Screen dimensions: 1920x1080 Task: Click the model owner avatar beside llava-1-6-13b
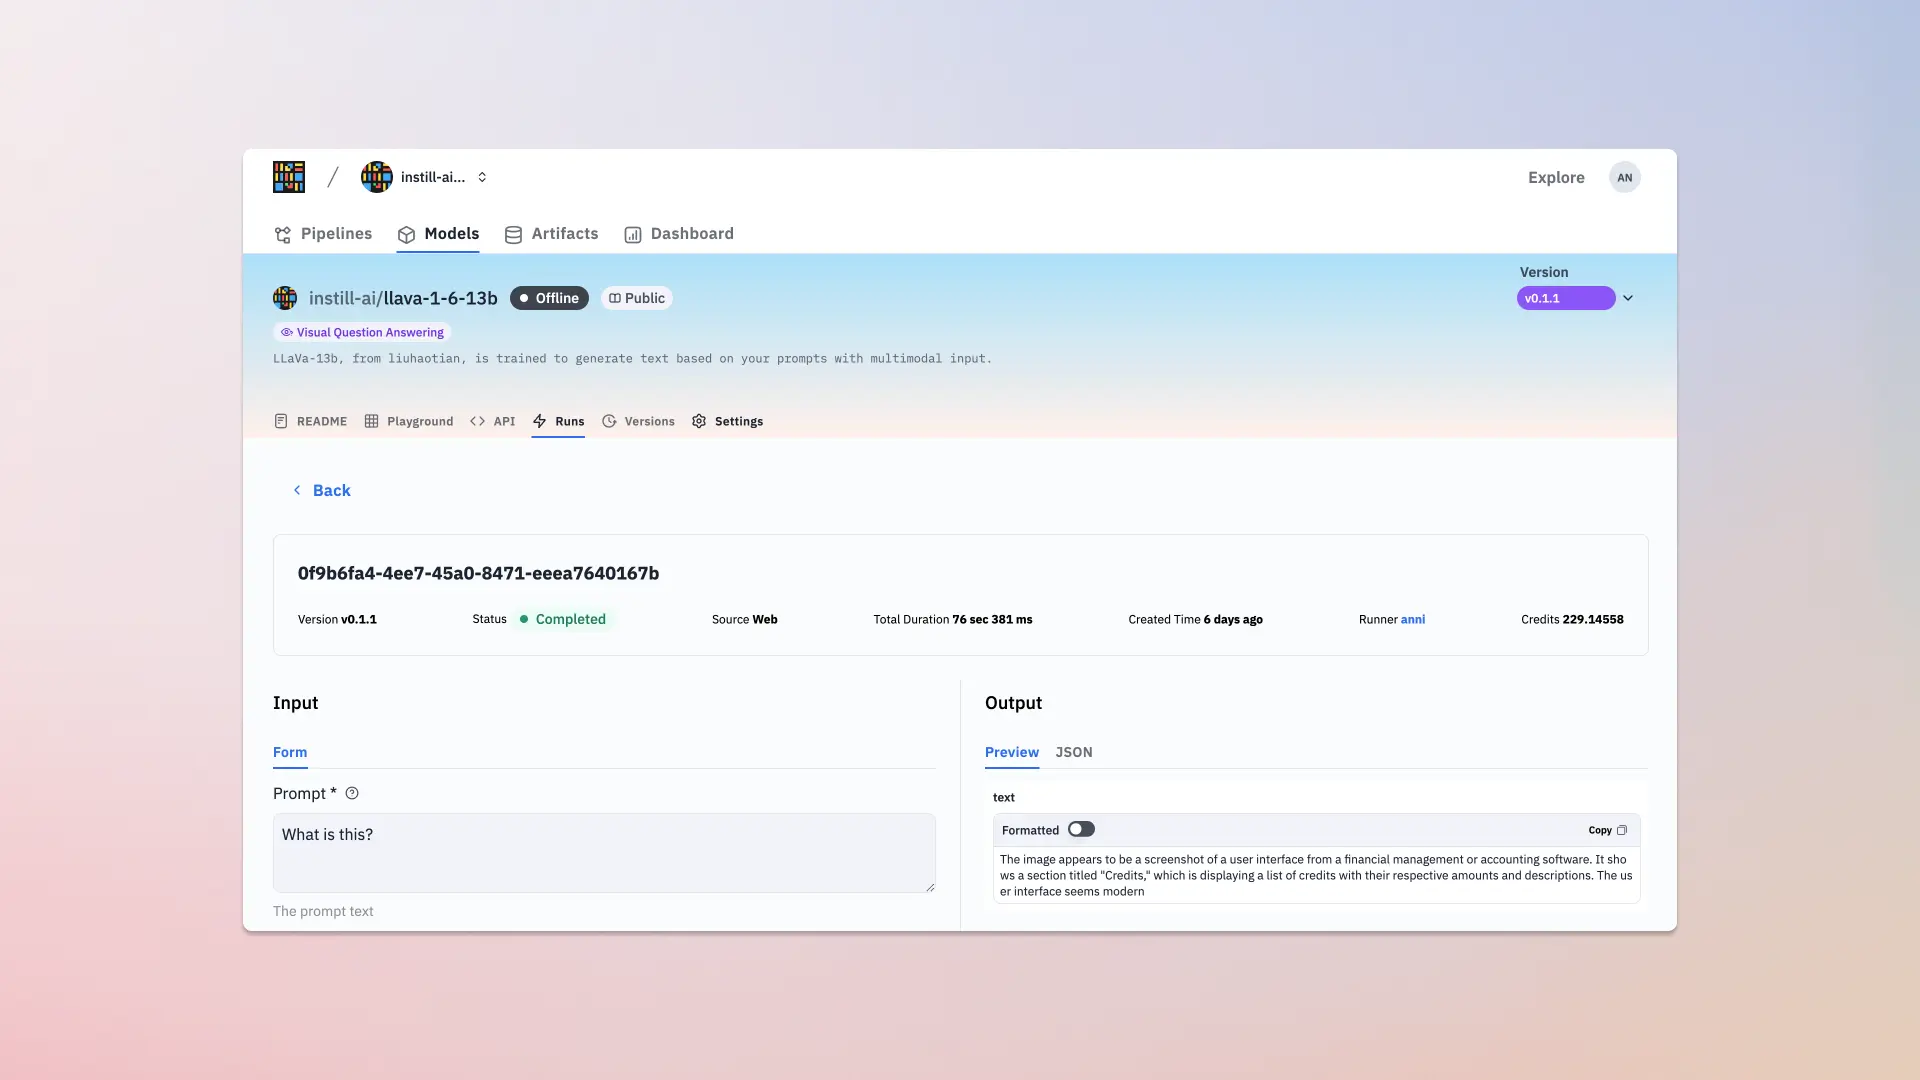point(285,298)
